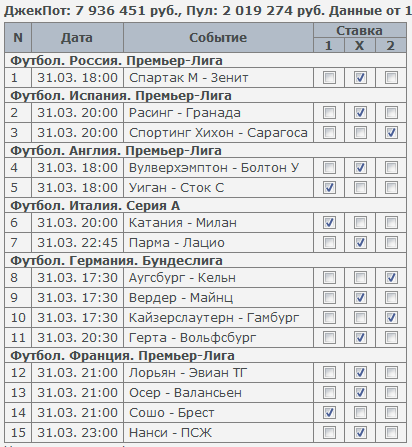Tick the 1 box for Осер - Валансьен
This screenshot has width=412, height=447.
329,393
